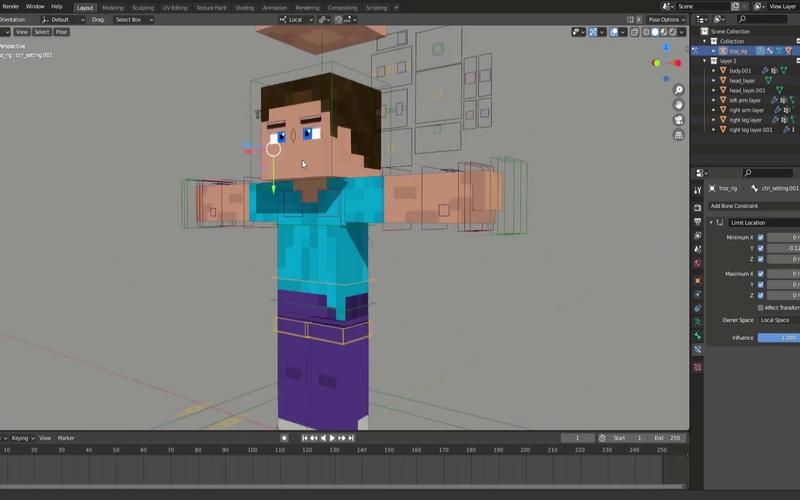Image resolution: width=800 pixels, height=500 pixels.
Task: Open the Add Bone Constraint dropdown
Action: tap(754, 206)
